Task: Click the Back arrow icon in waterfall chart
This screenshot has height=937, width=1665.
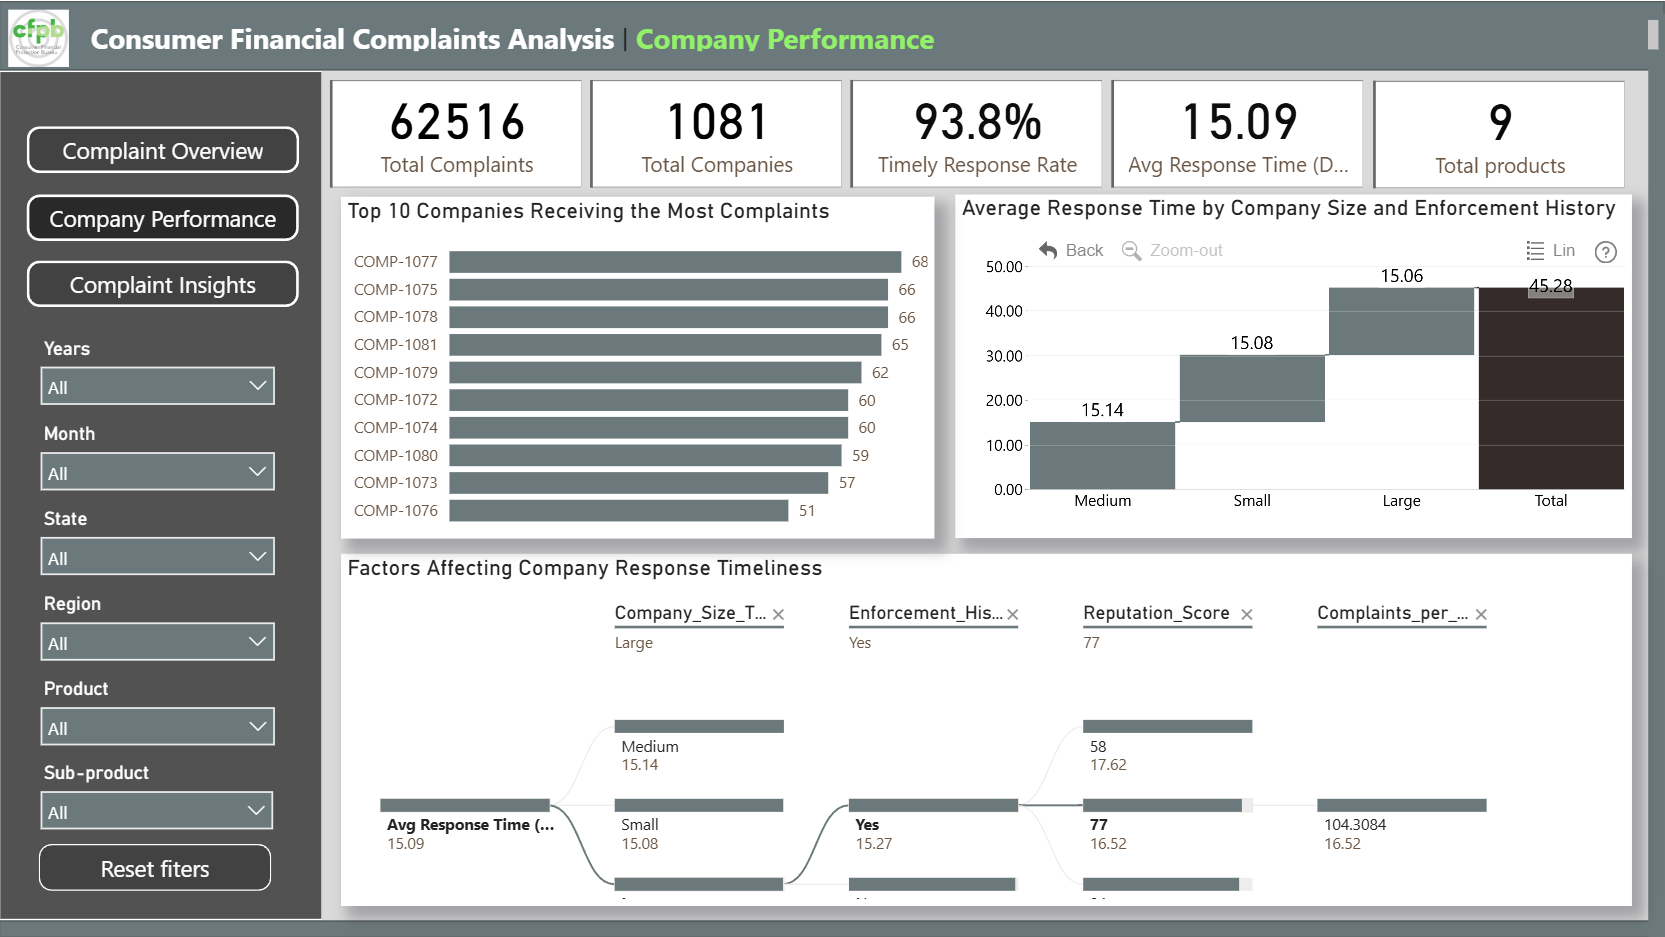Action: pyautogui.click(x=1048, y=250)
